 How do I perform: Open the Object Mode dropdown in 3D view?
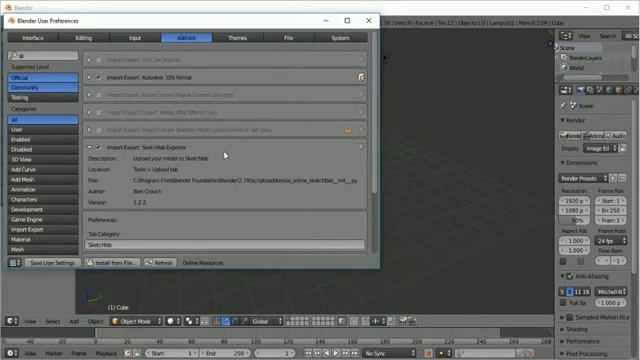(136, 322)
